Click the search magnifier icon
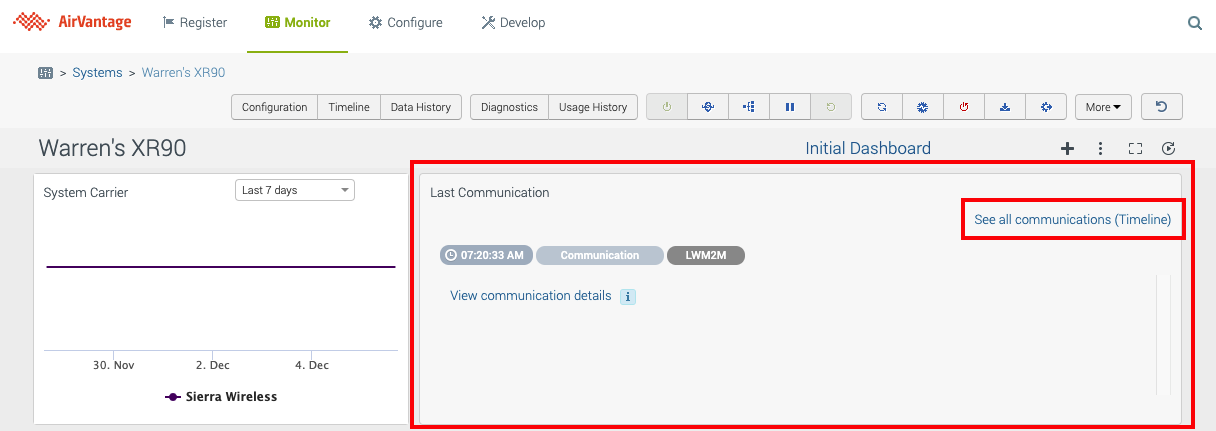1216x431 pixels. pos(1194,23)
